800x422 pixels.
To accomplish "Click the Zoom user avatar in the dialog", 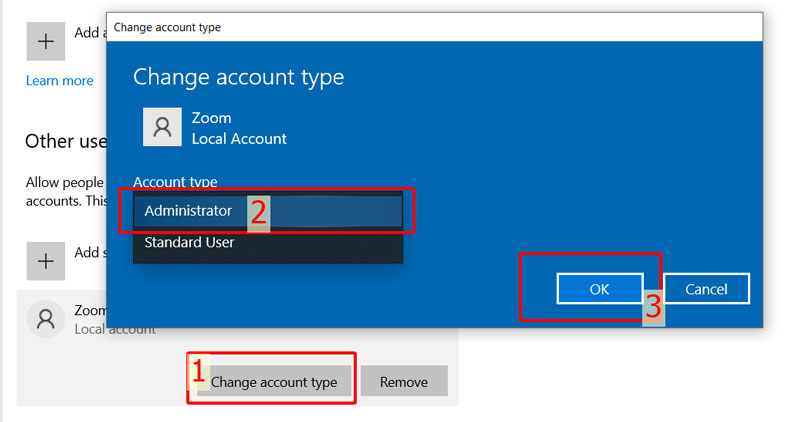I will 162,128.
